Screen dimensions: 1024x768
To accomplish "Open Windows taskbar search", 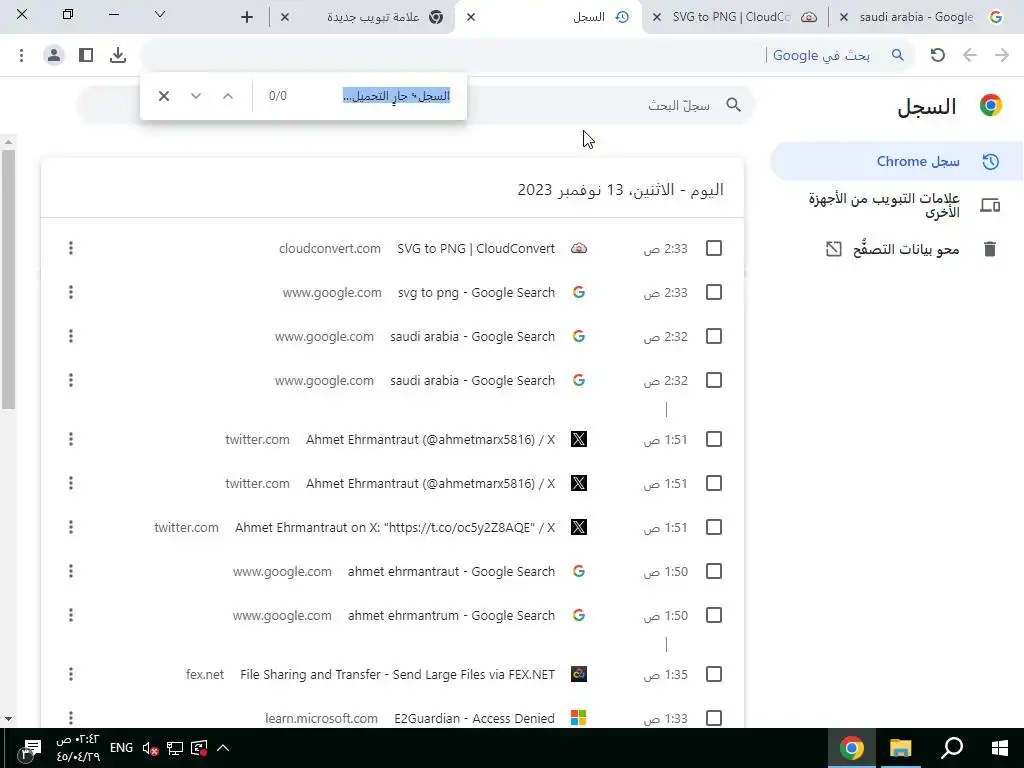I will (x=951, y=748).
